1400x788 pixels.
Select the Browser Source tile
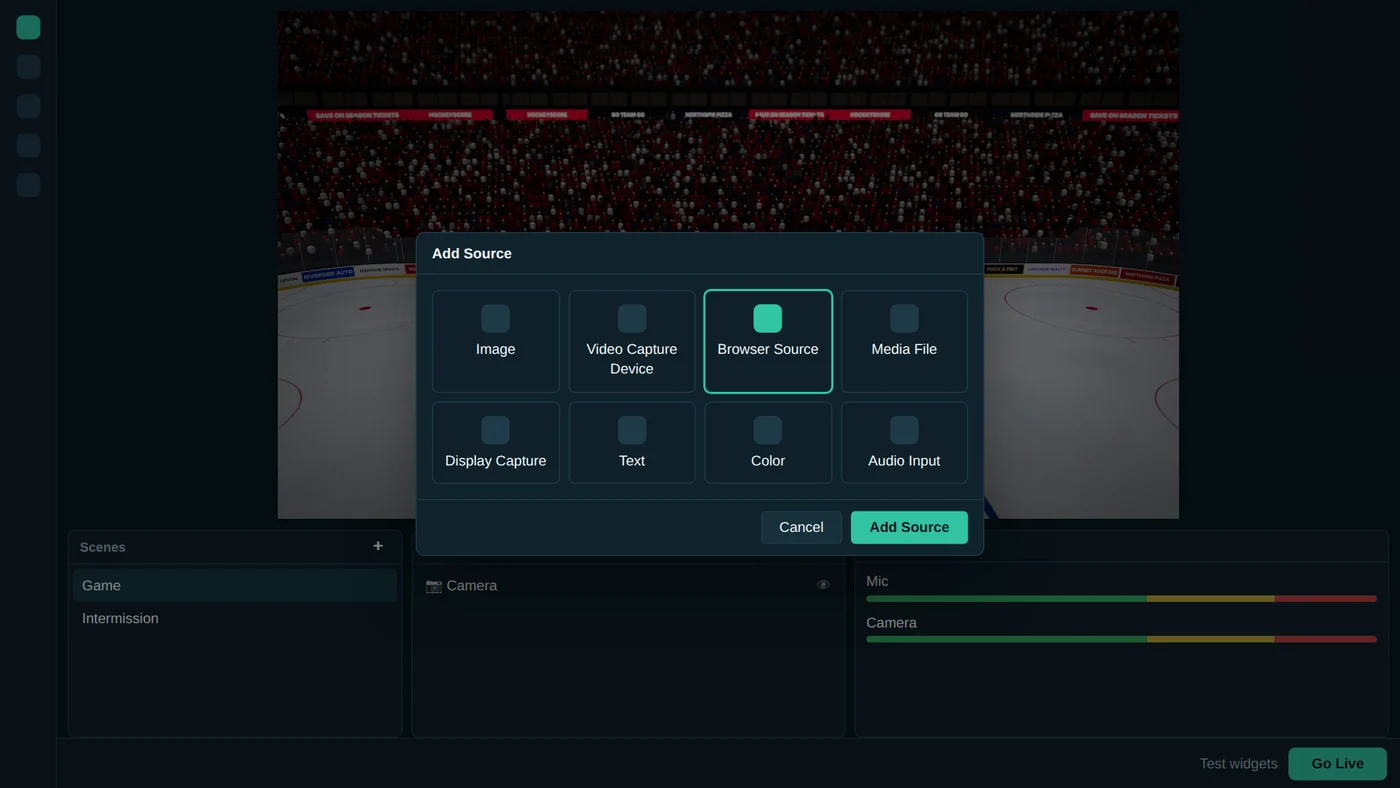(x=768, y=341)
